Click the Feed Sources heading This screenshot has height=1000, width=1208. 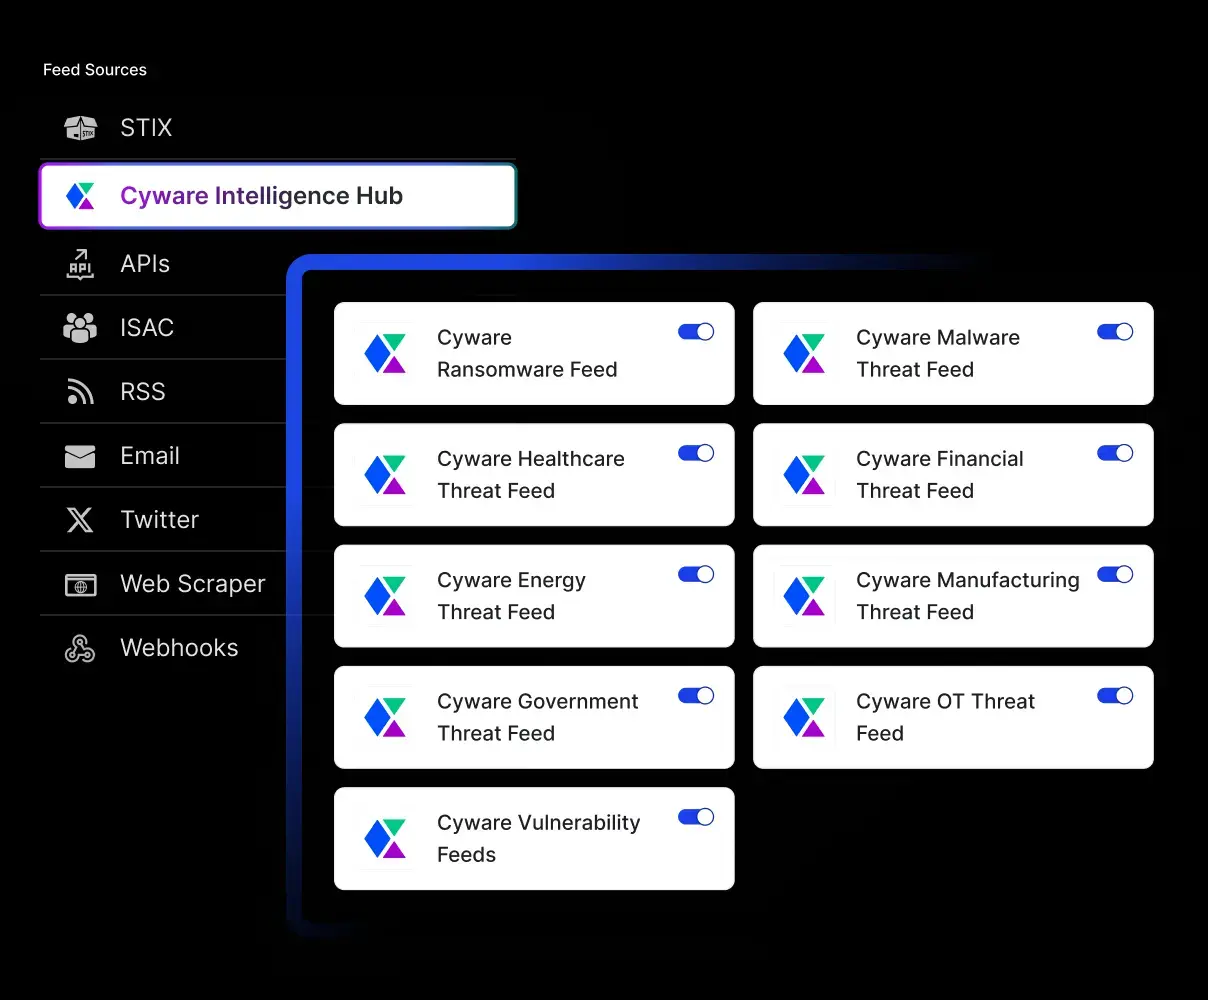pyautogui.click(x=95, y=70)
